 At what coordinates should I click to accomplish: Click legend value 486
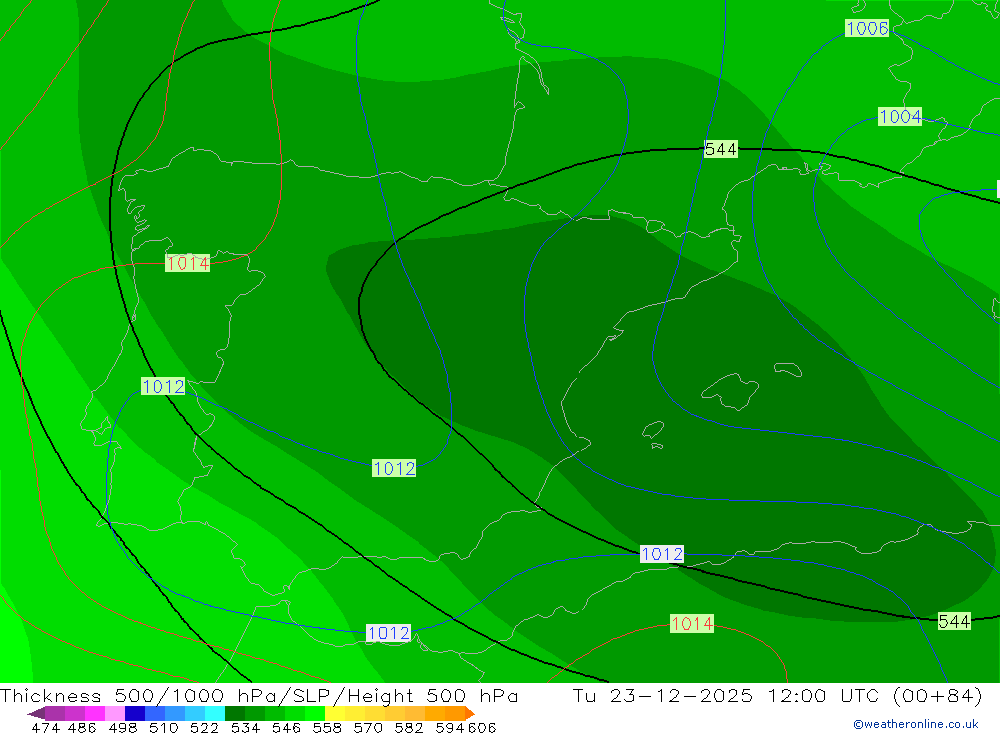coord(82,727)
